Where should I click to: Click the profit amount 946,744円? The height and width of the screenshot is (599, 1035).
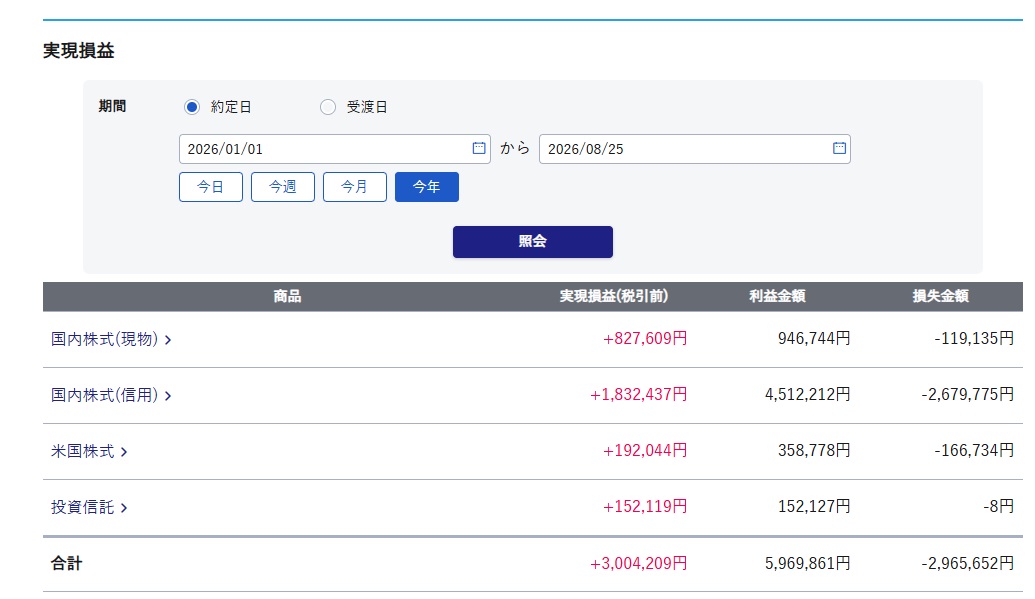point(814,339)
